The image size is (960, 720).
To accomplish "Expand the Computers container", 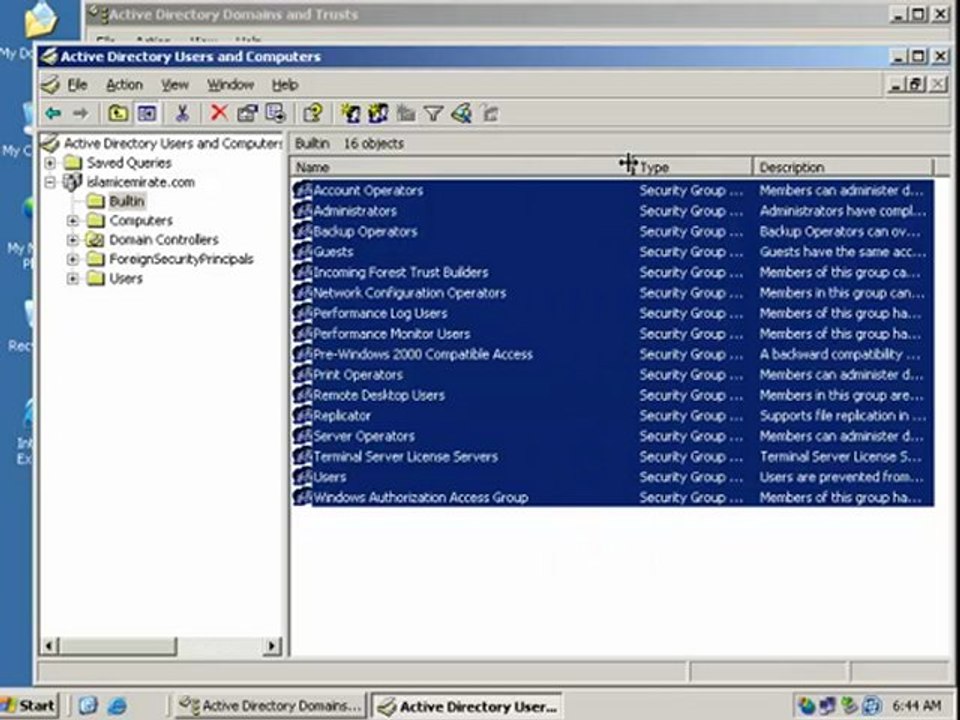I will (73, 220).
